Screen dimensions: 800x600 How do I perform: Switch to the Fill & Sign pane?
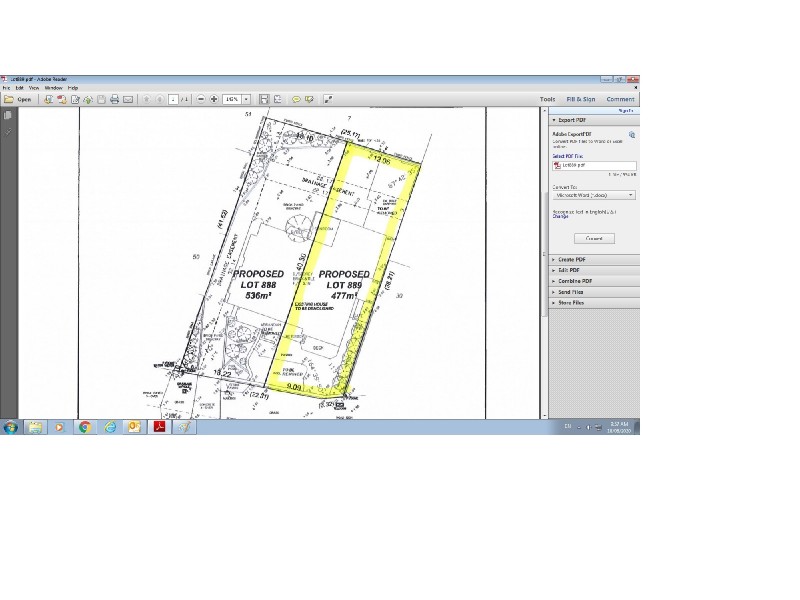580,99
